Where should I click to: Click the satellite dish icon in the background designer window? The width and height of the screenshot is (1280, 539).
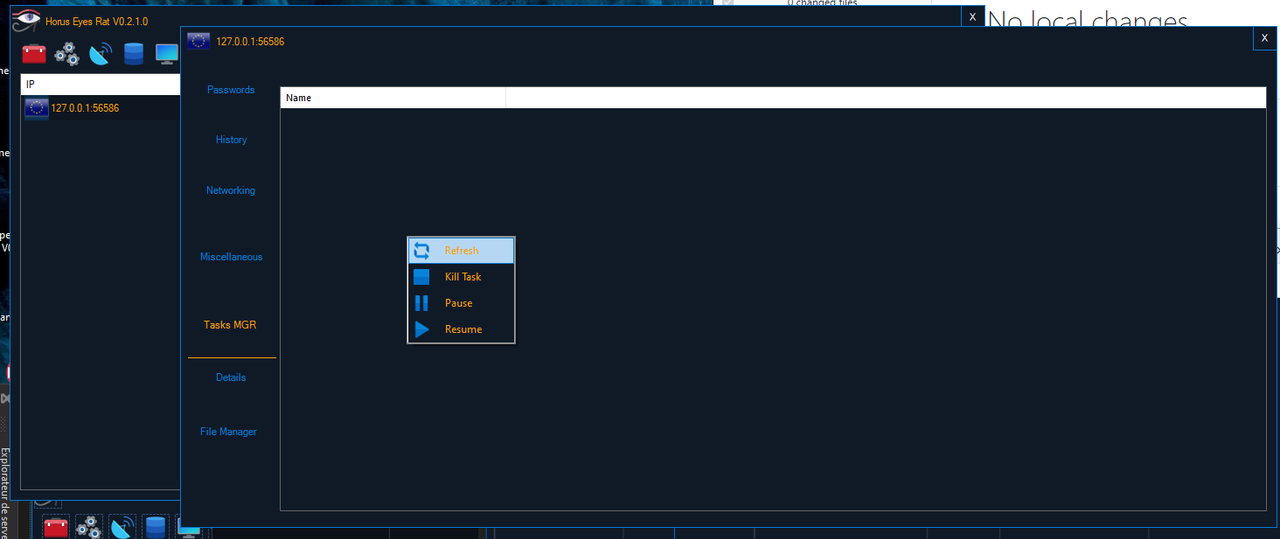122,527
